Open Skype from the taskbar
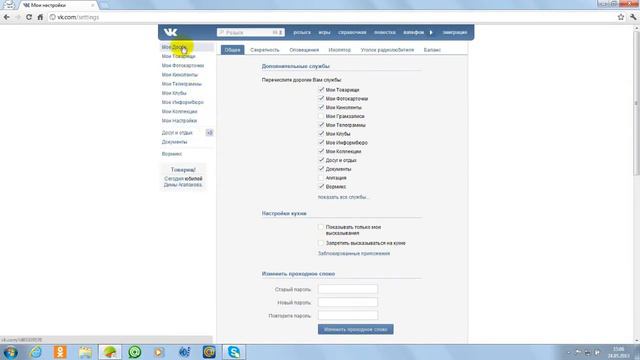Viewport: 640px width, 360px height. (x=234, y=352)
